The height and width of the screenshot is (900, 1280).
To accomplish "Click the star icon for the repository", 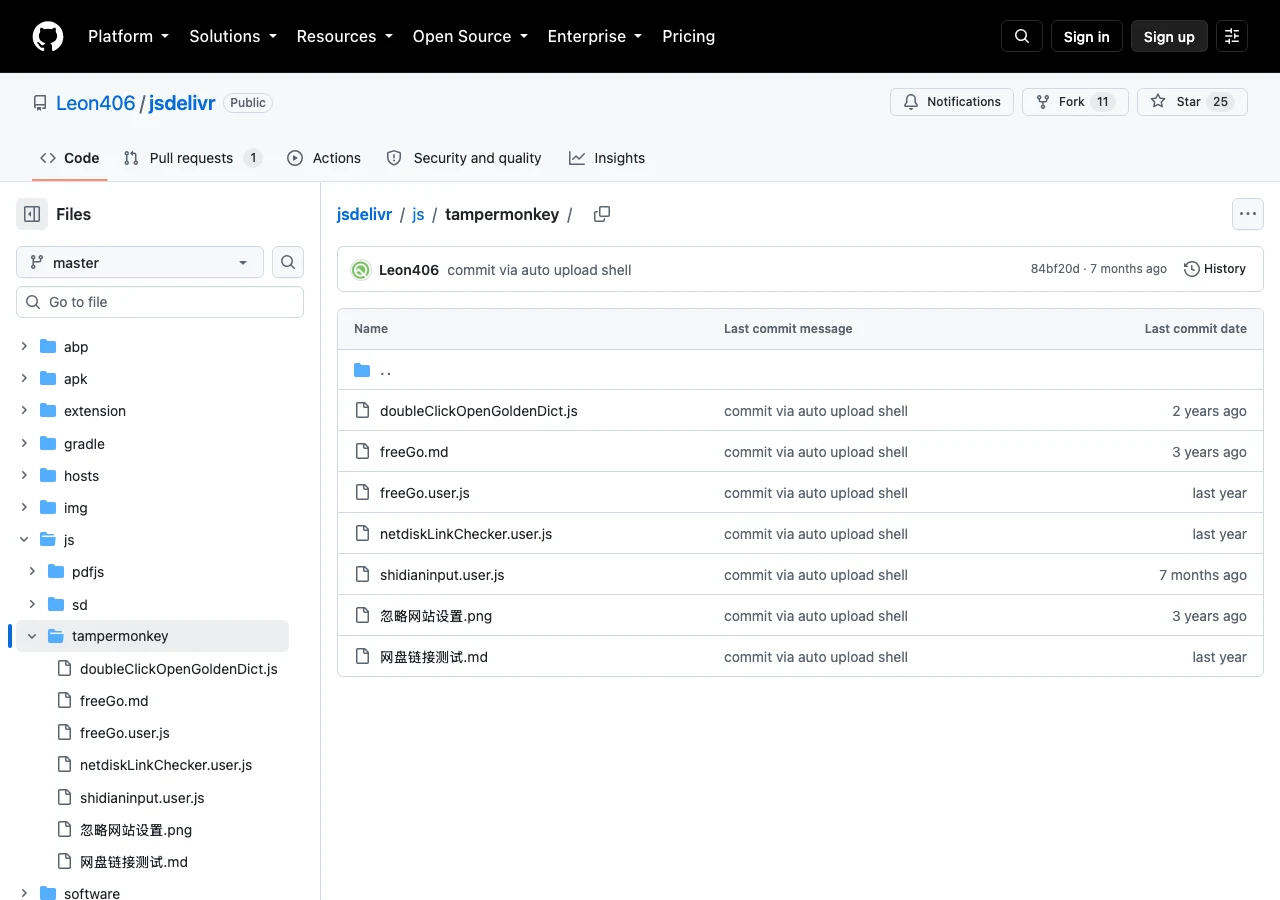I will (x=1158, y=102).
